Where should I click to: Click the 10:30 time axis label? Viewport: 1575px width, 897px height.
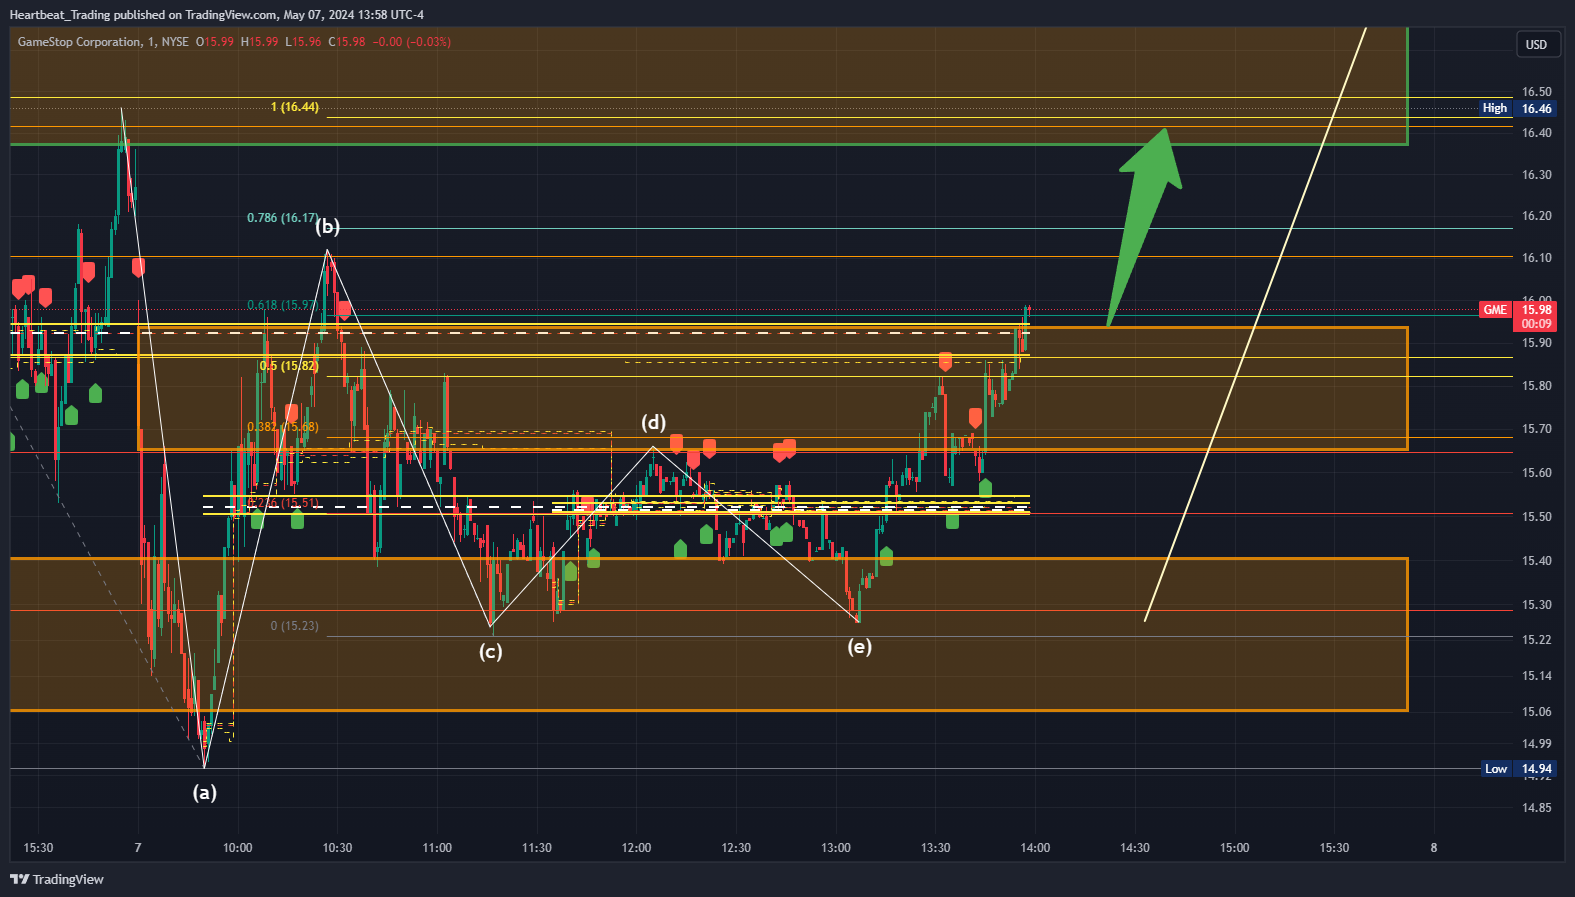point(337,848)
